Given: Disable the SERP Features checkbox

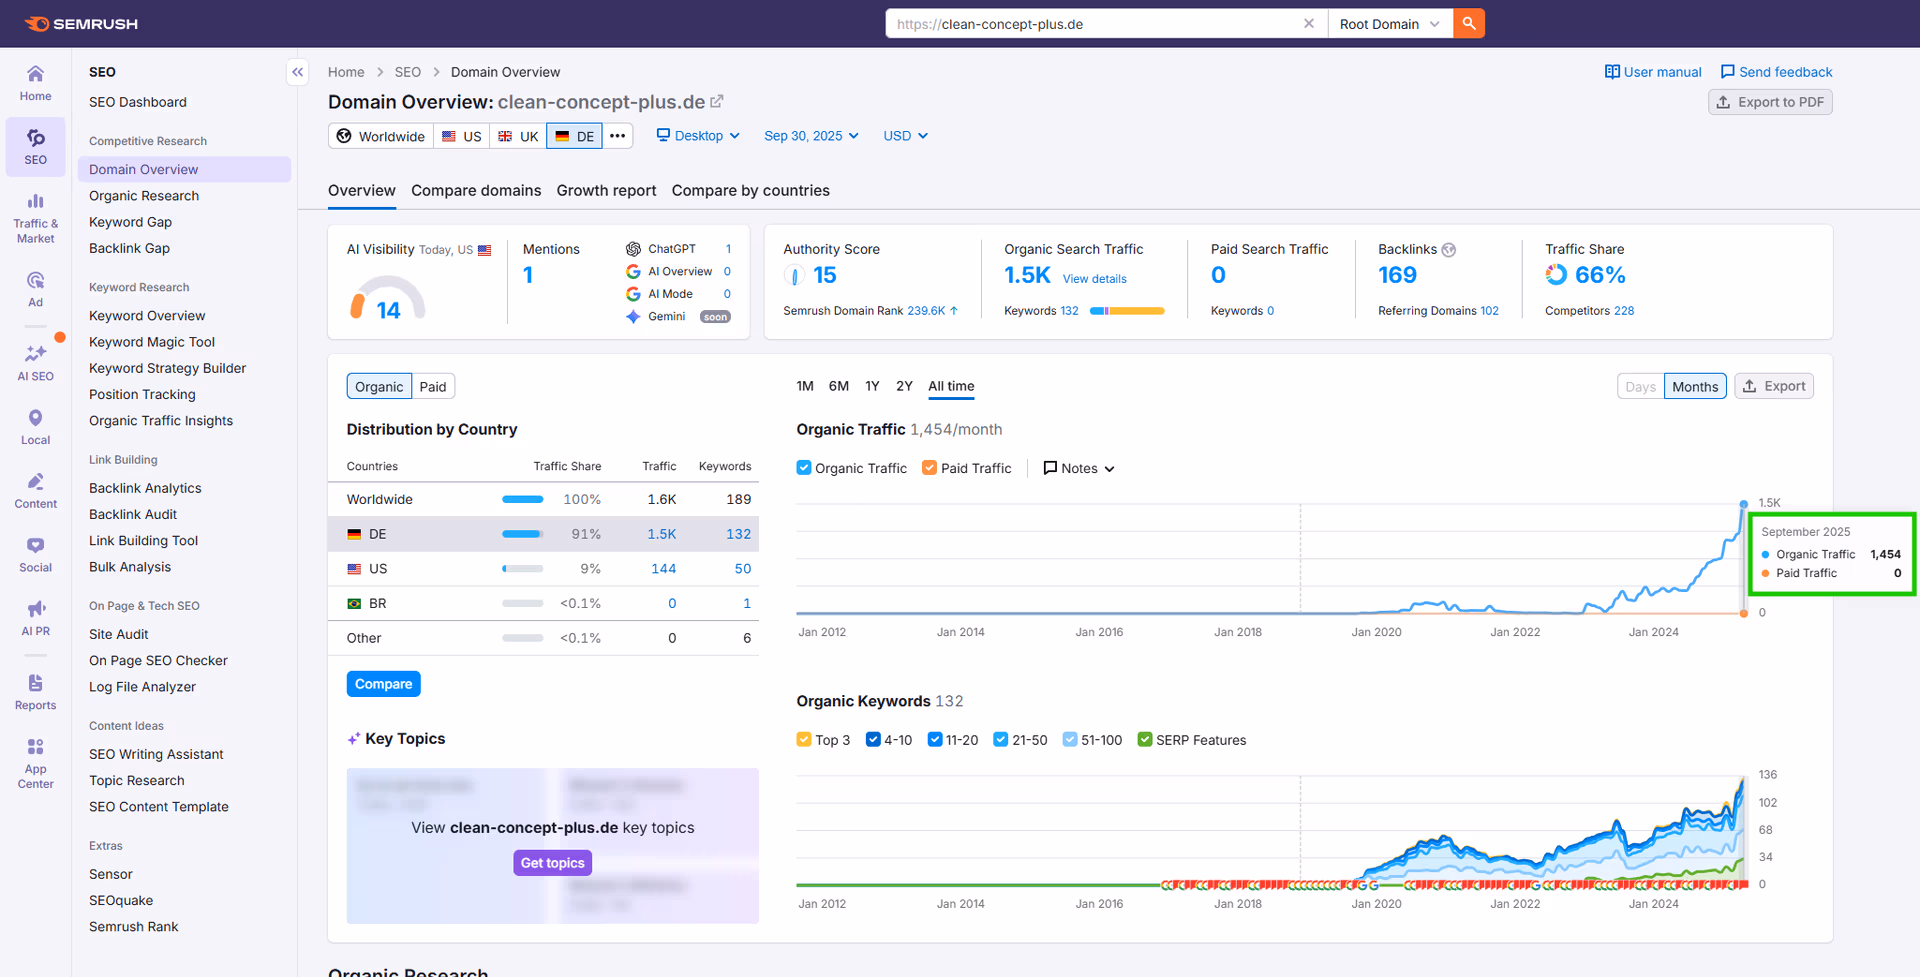Looking at the screenshot, I should [1144, 740].
